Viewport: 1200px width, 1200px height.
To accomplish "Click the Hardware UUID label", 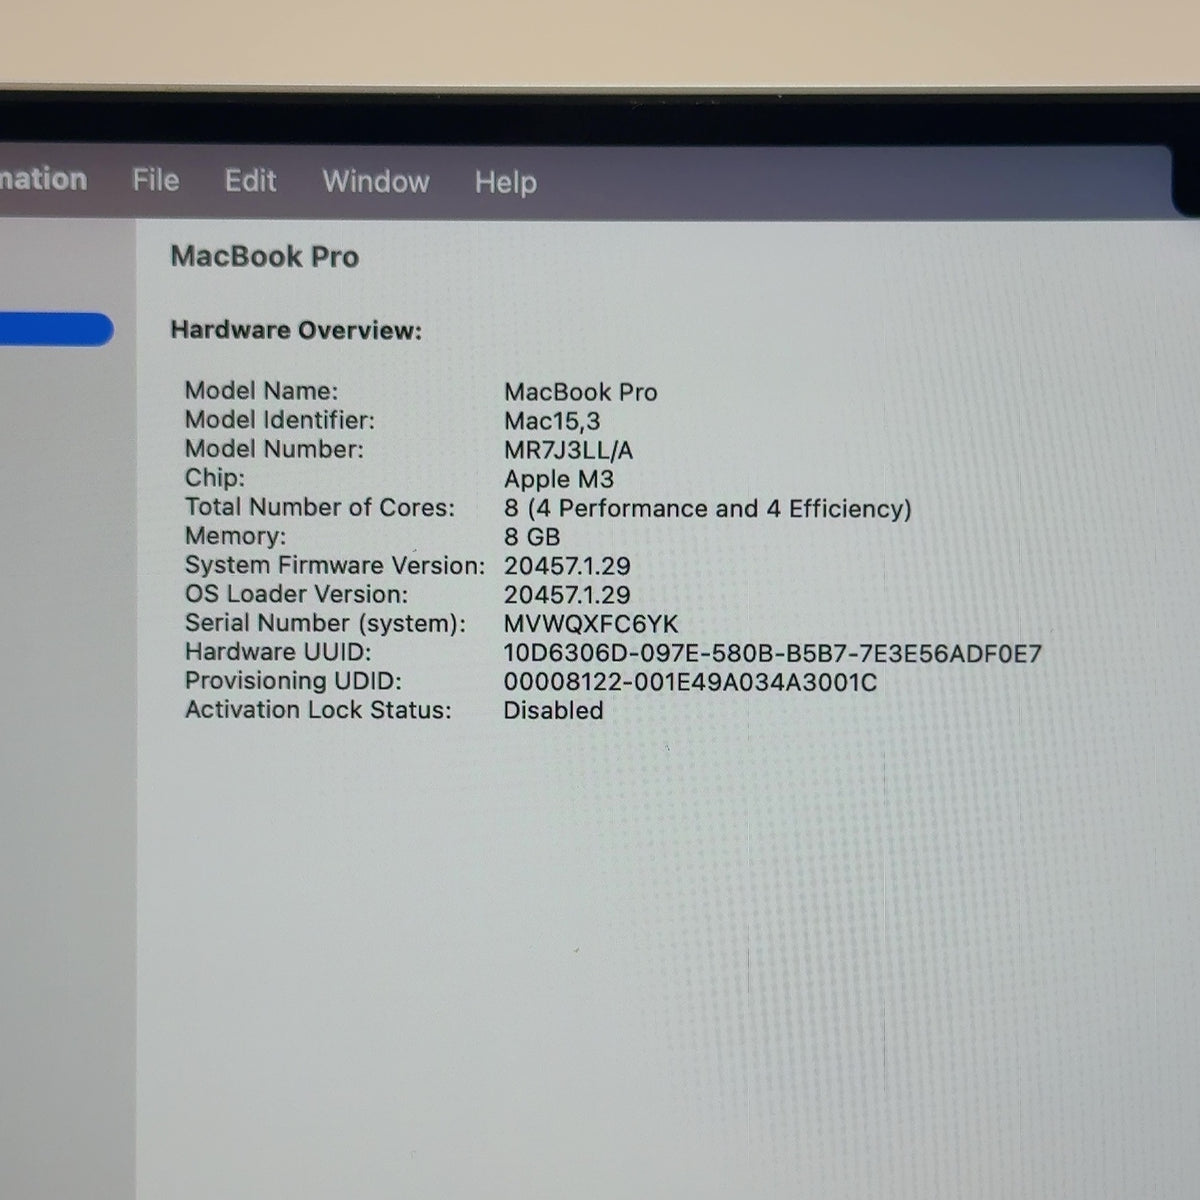I will (x=278, y=652).
